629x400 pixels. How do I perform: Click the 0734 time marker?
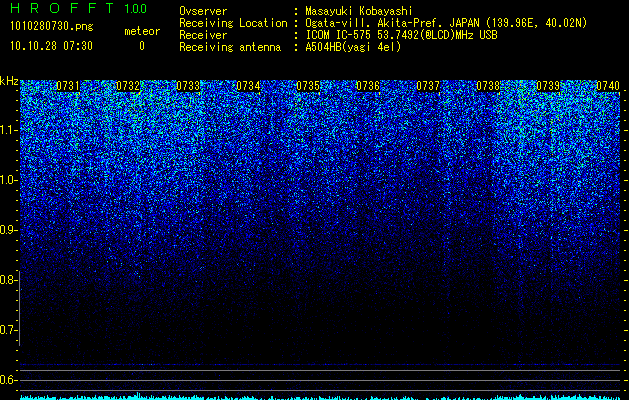[x=248, y=86]
